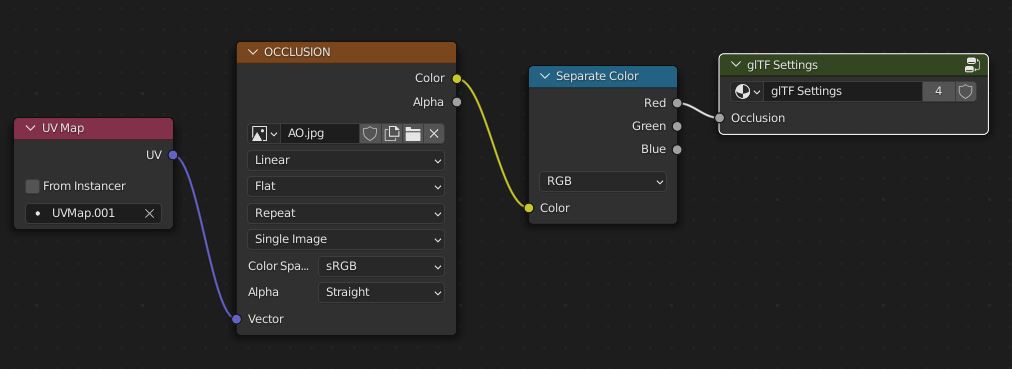
Task: Click OCCLUSION Alpha output socket
Action: pyautogui.click(x=457, y=102)
